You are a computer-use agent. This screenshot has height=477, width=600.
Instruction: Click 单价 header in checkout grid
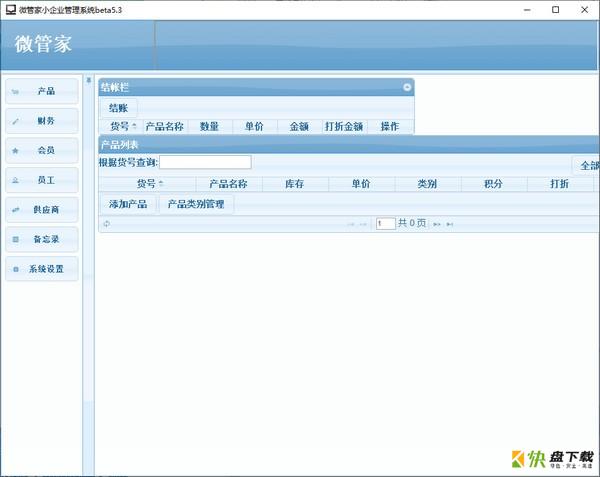(255, 126)
